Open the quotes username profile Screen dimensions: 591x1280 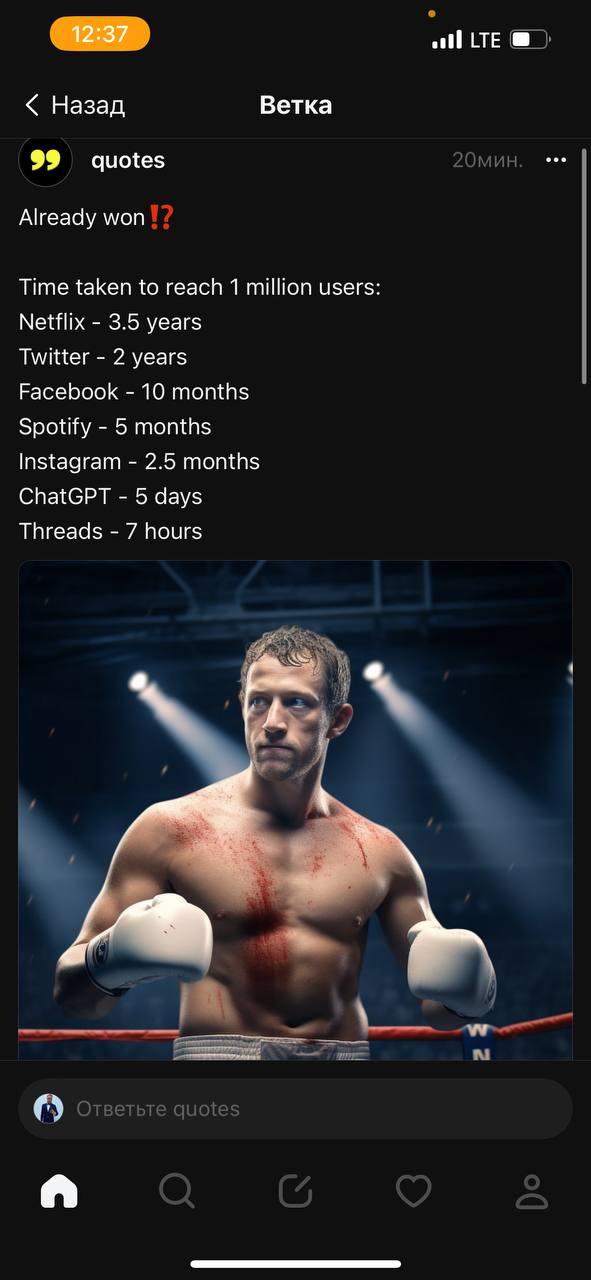(x=128, y=160)
